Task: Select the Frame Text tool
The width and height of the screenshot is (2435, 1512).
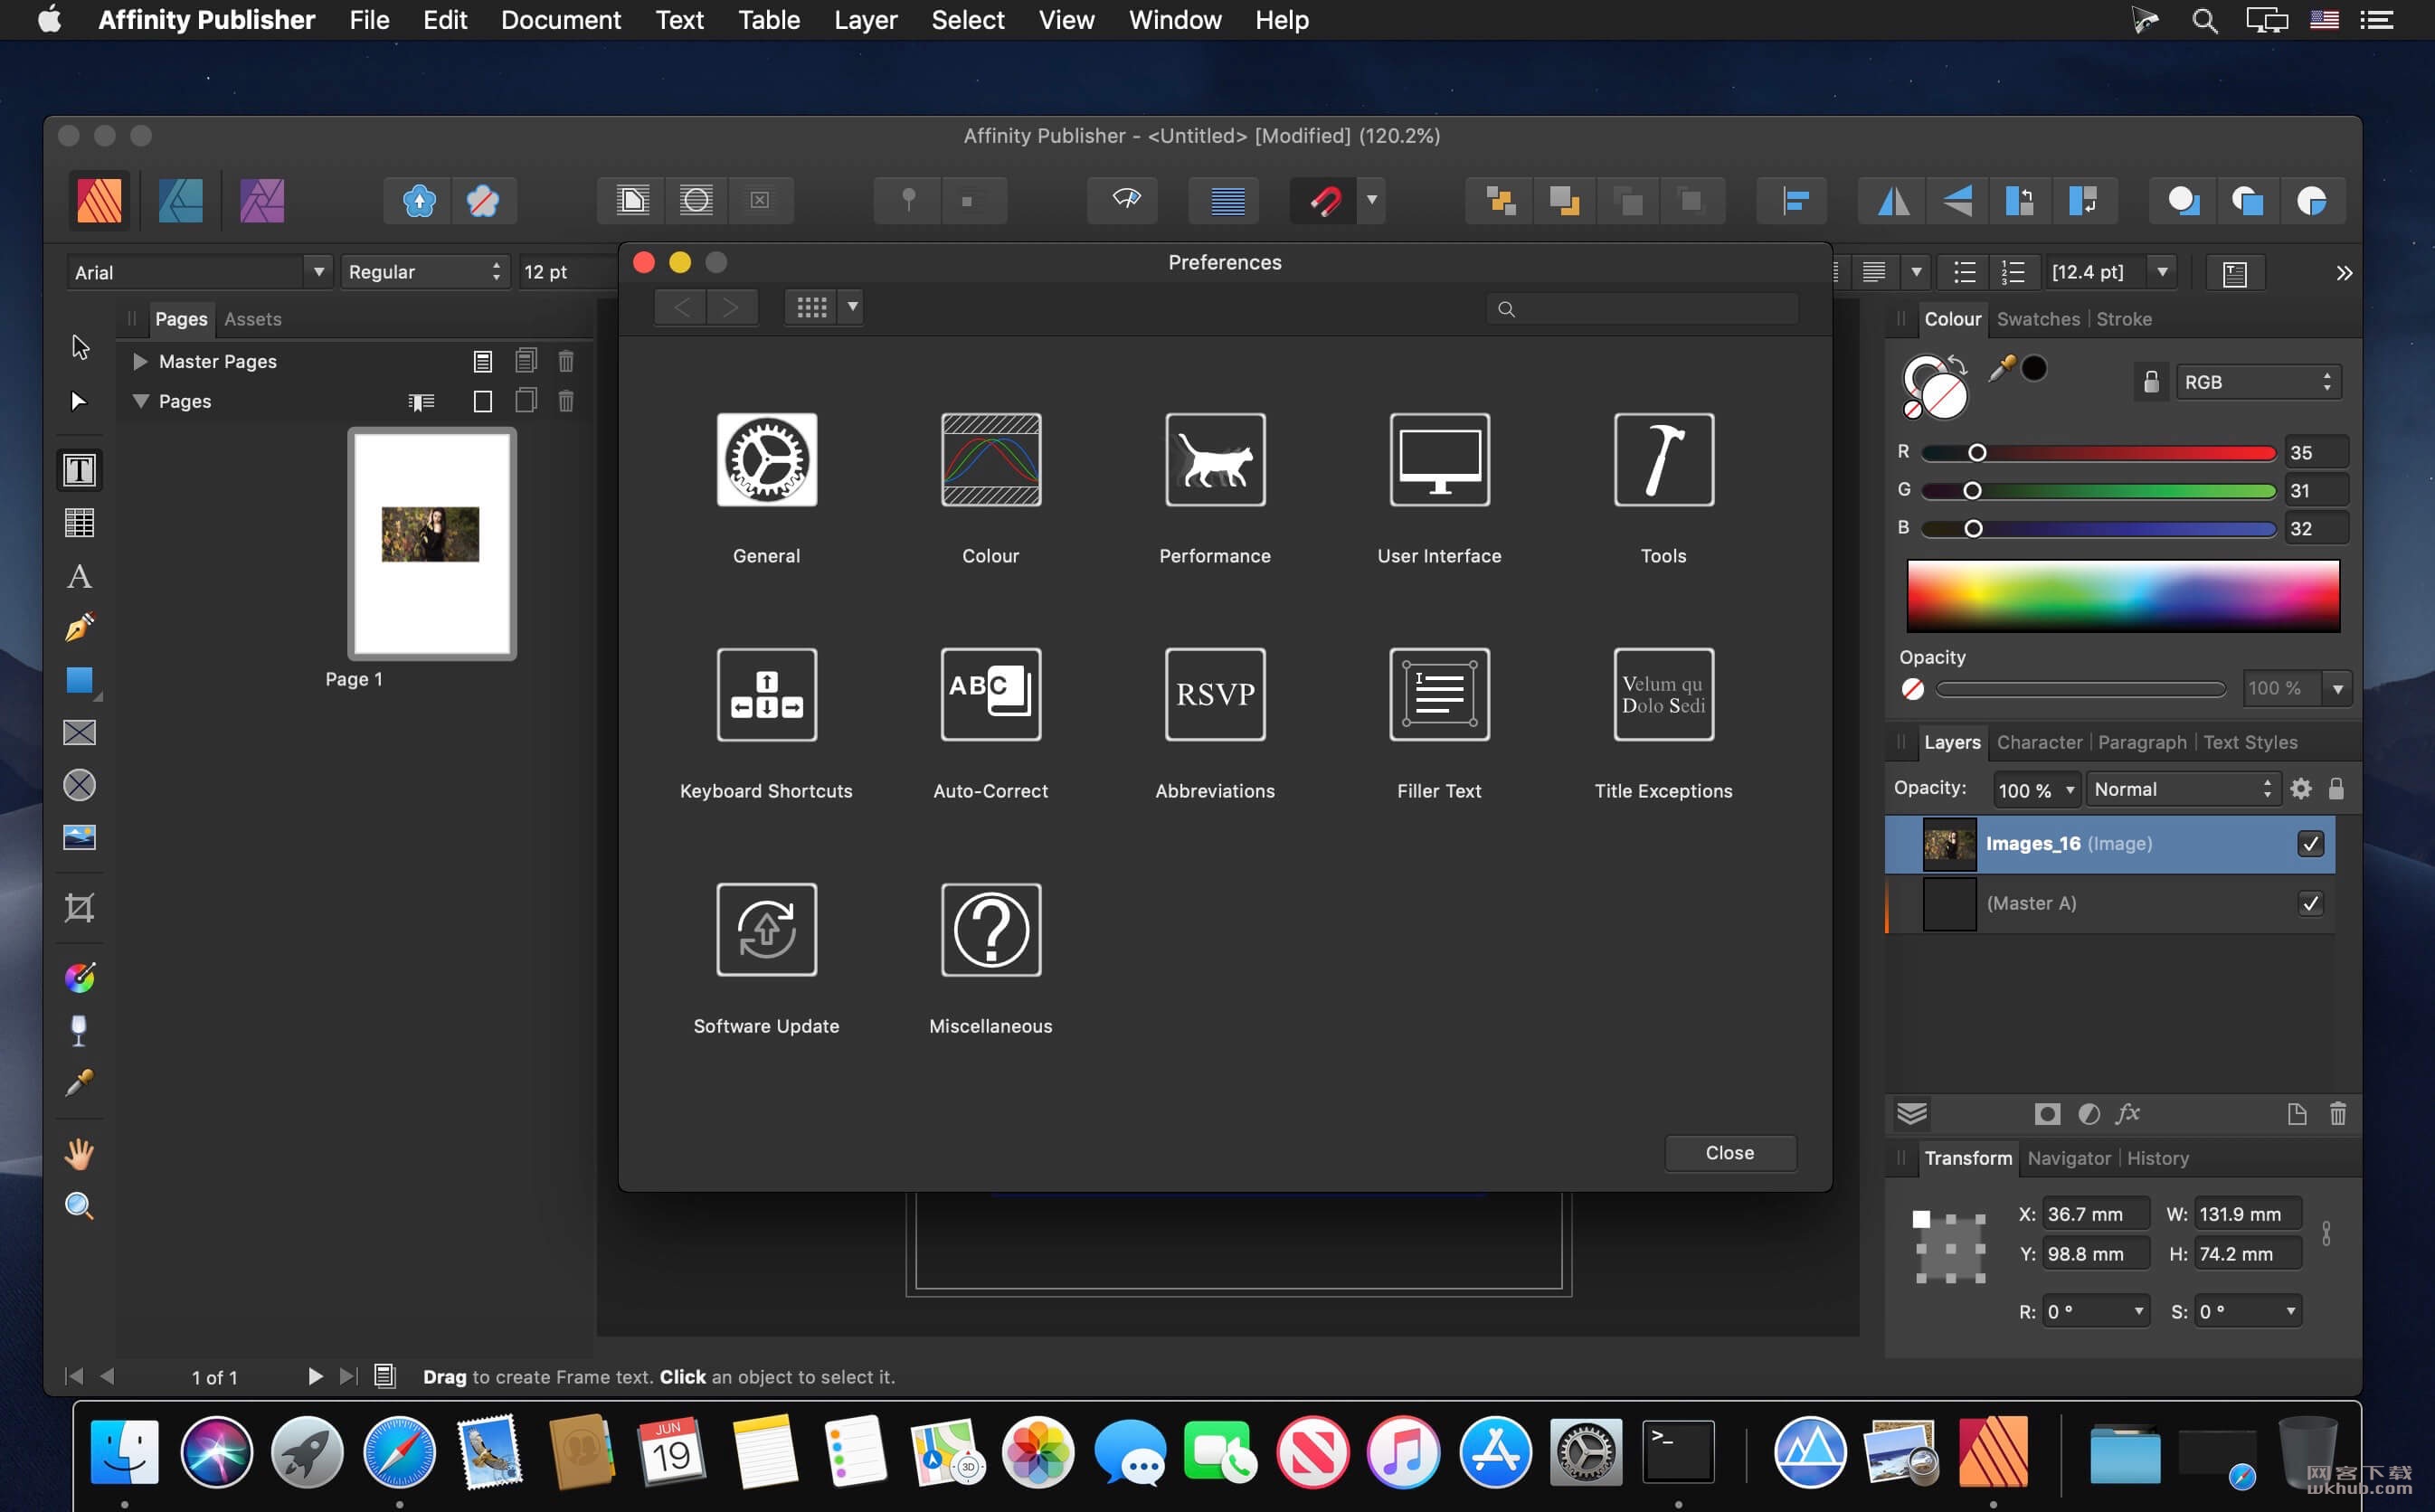Action: pyautogui.click(x=79, y=470)
